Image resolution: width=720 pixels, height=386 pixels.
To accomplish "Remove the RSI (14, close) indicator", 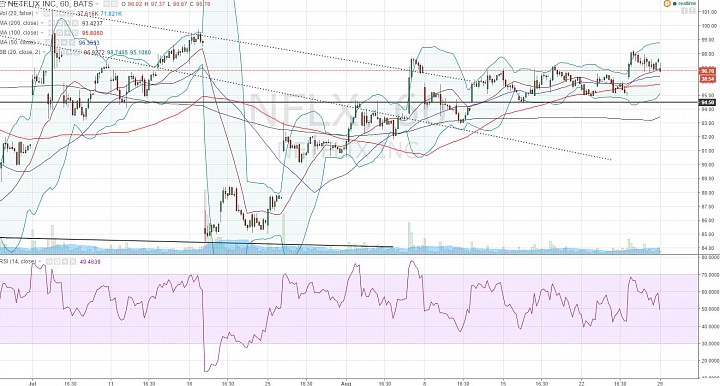I will click(73, 262).
